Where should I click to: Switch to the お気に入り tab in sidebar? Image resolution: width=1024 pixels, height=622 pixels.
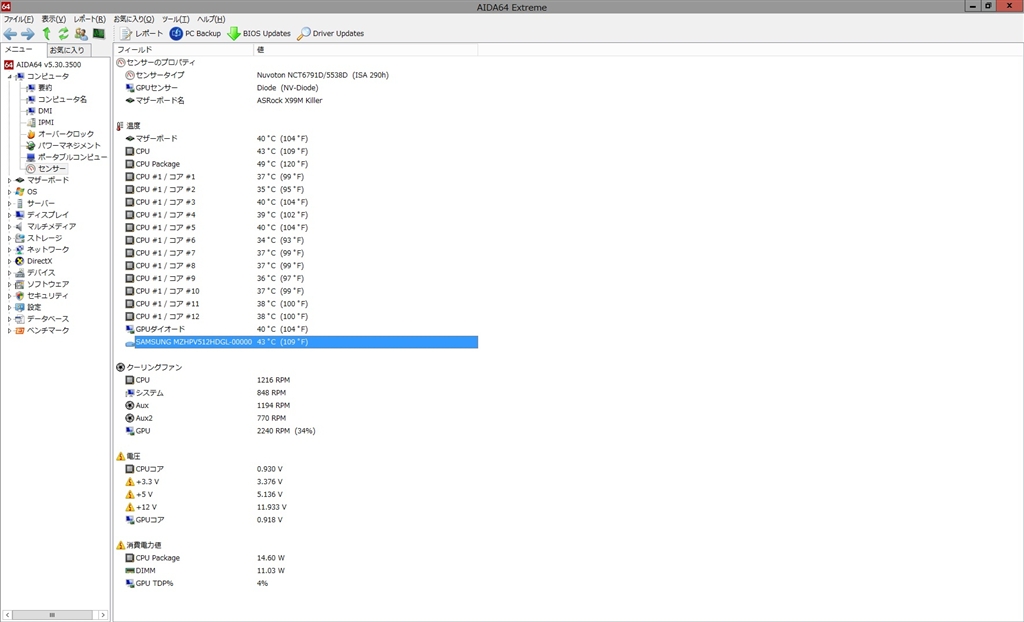[67, 50]
